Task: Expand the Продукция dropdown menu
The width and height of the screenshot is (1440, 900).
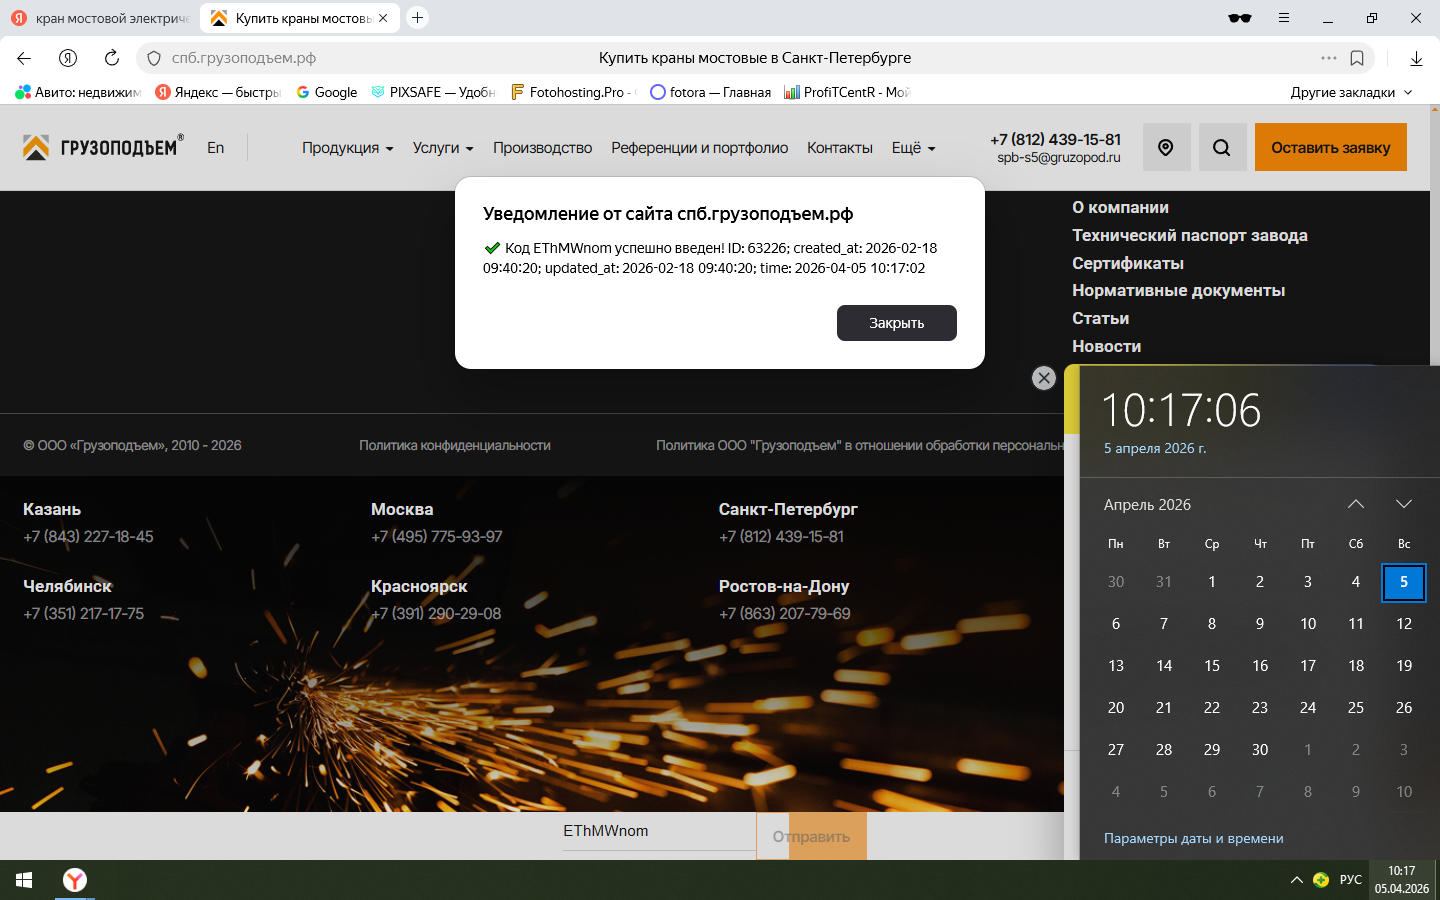Action: [x=348, y=148]
